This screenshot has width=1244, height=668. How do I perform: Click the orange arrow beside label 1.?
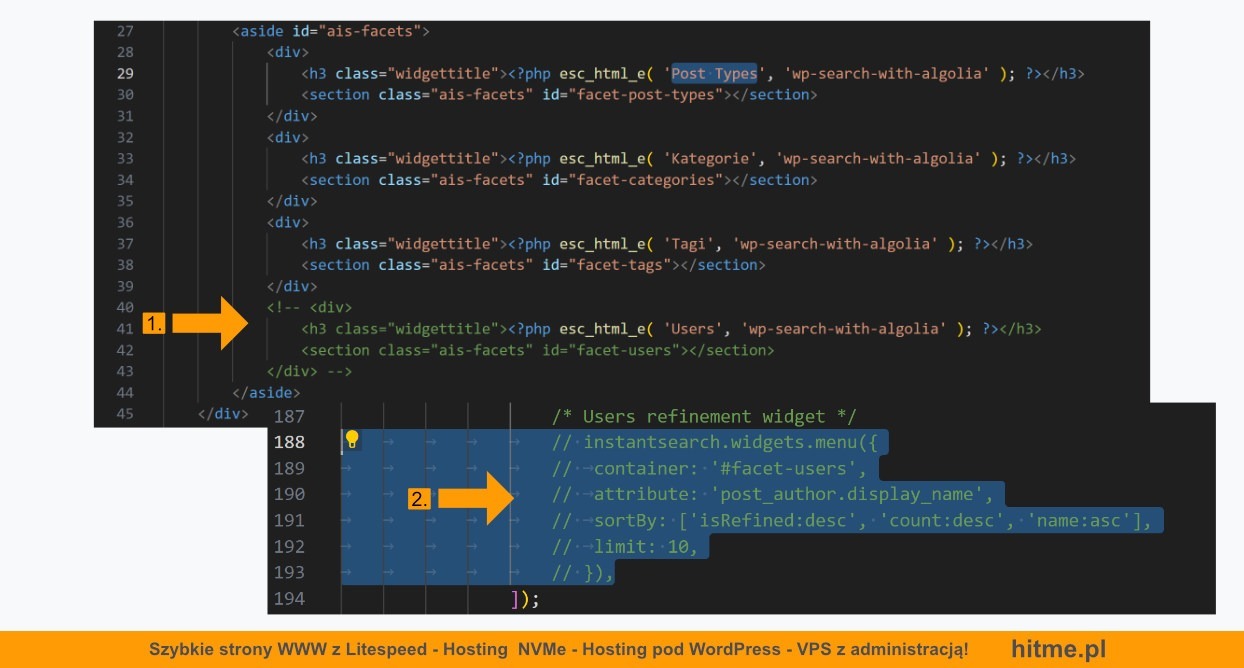[x=214, y=321]
